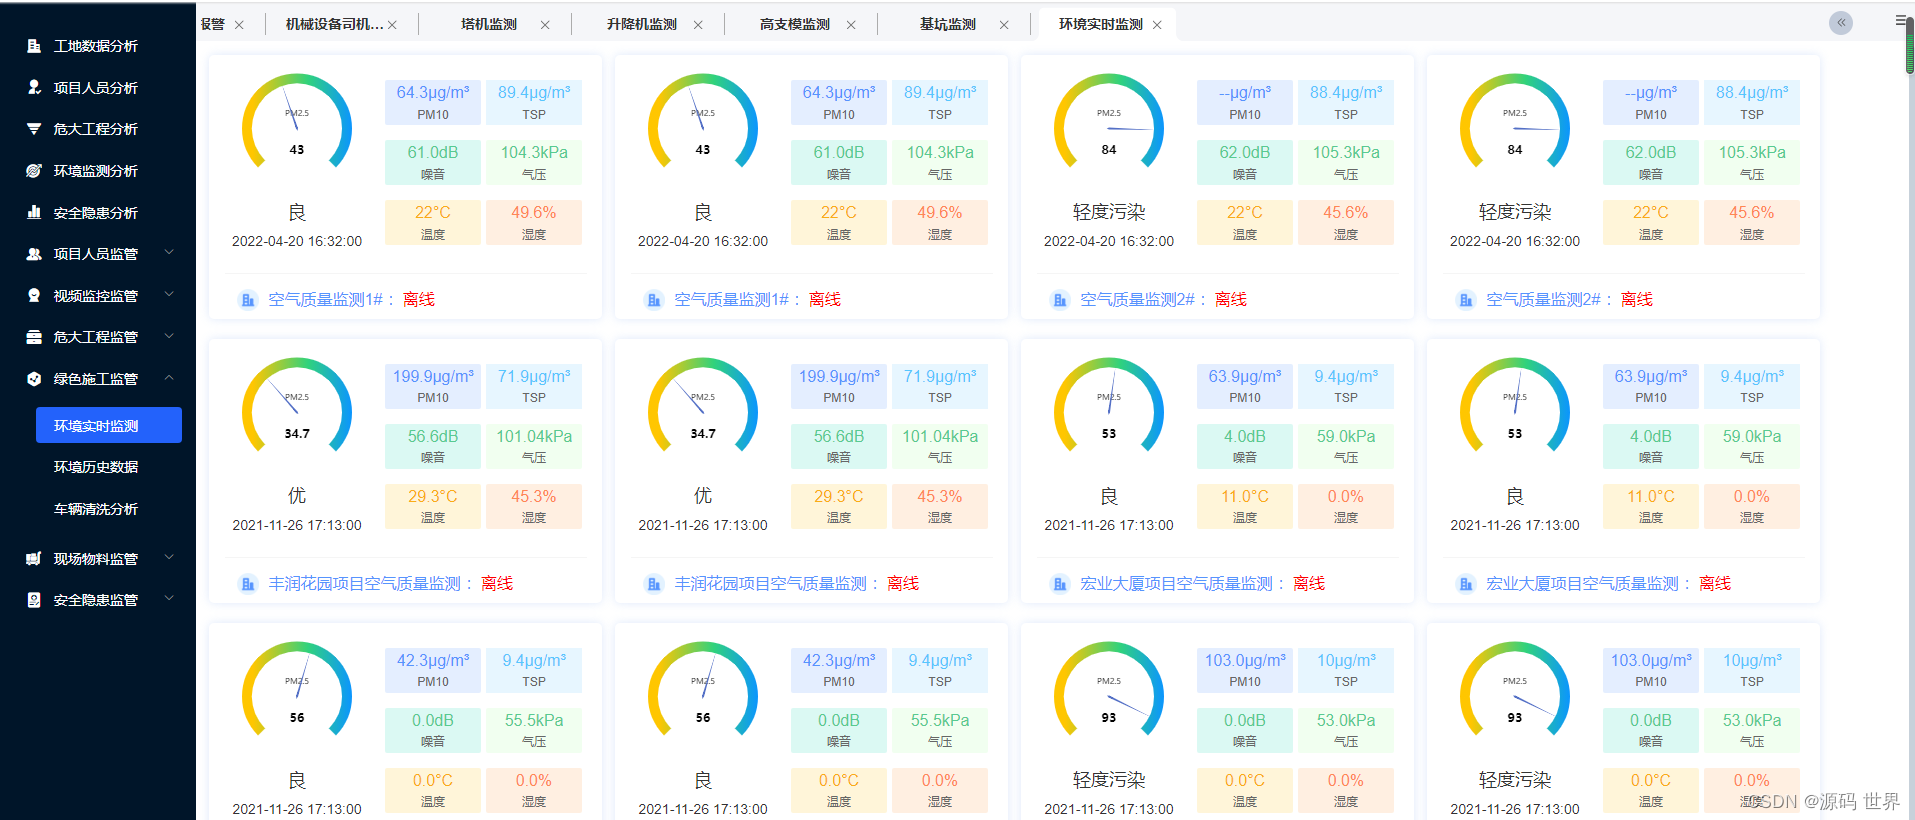The width and height of the screenshot is (1915, 820).
Task: Click building icon beside first 空气质量监测2#
Action: [1060, 300]
